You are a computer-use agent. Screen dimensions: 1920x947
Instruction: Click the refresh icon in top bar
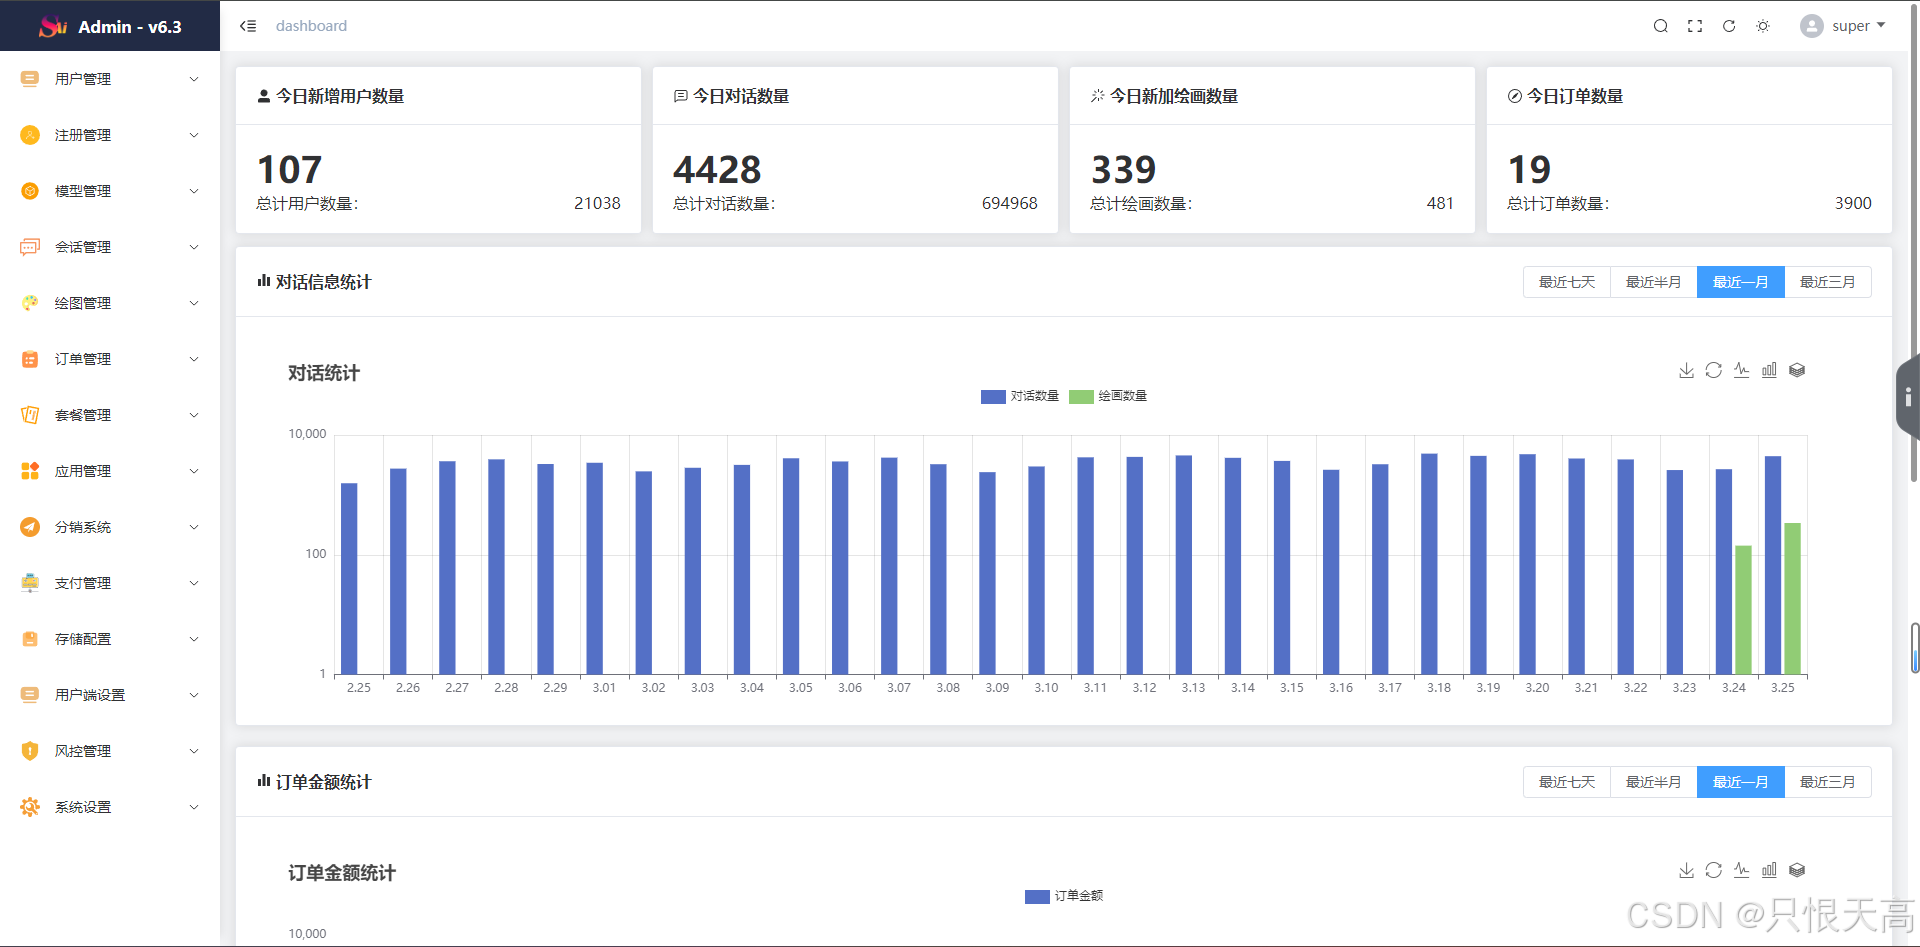click(1729, 26)
